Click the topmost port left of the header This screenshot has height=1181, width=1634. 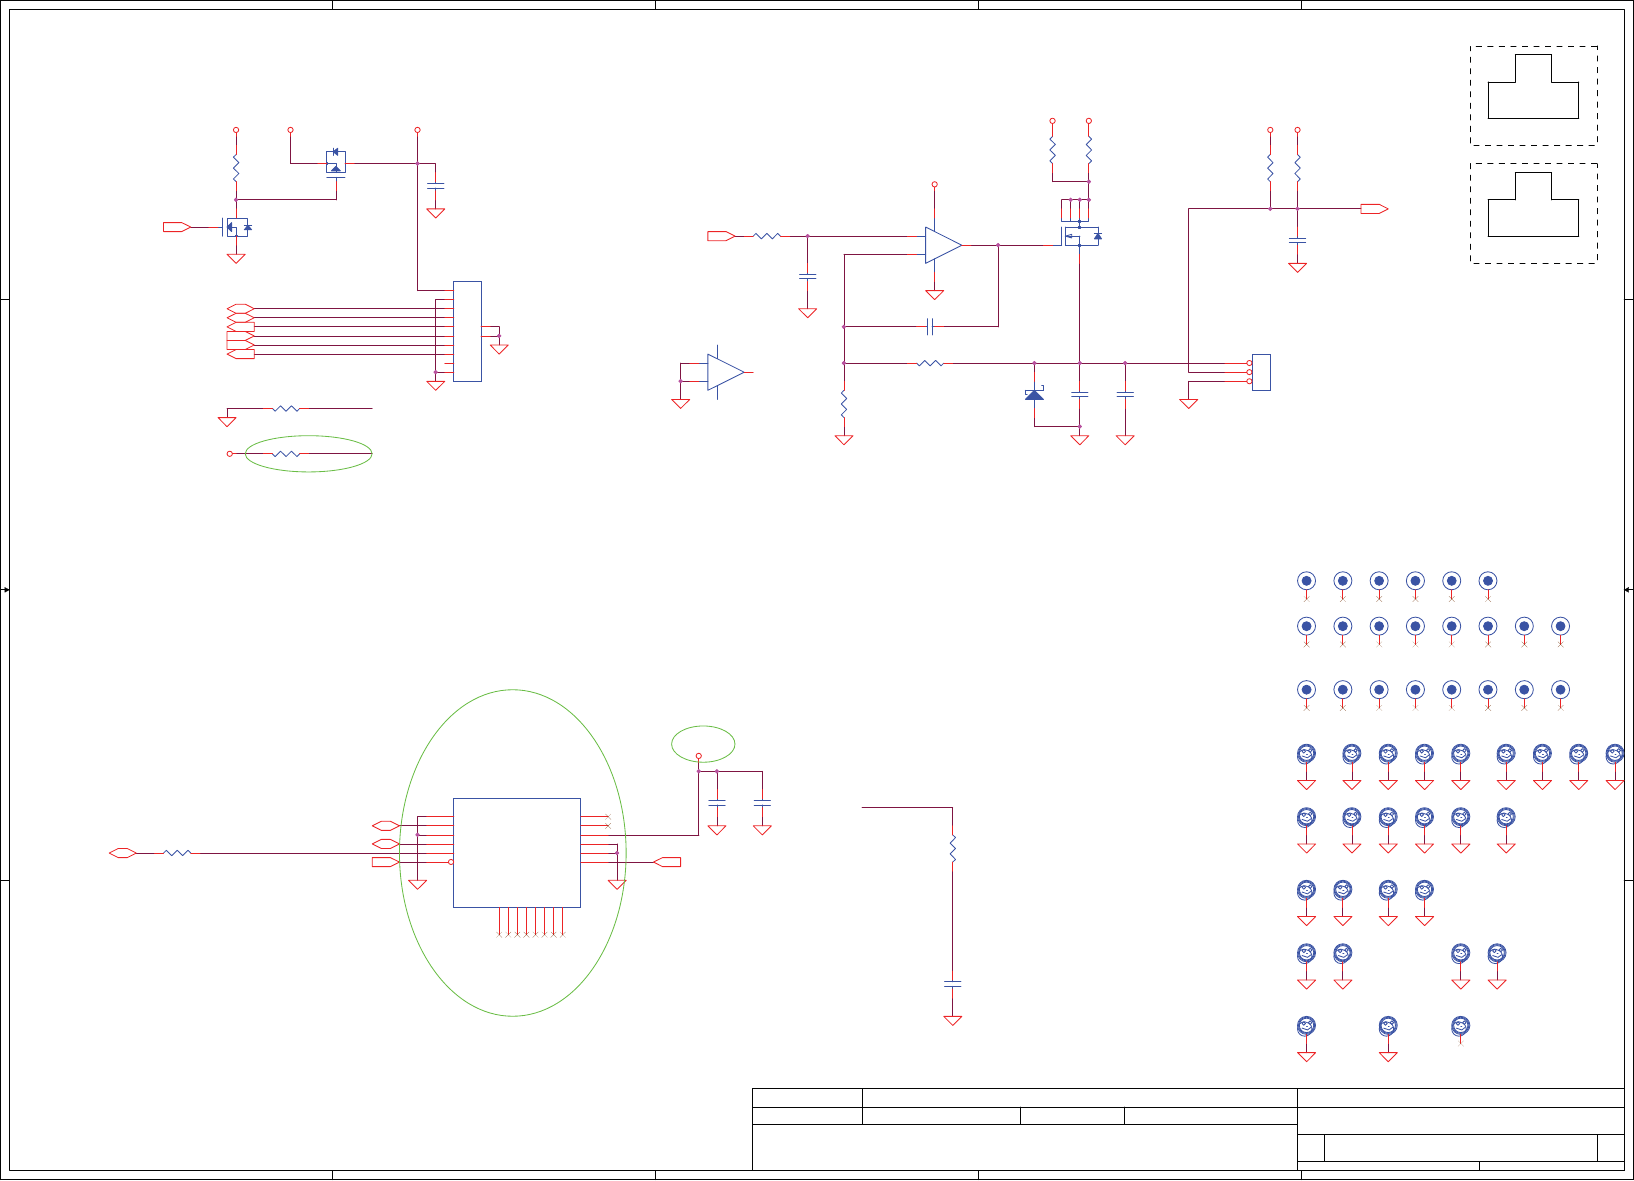[241, 308]
